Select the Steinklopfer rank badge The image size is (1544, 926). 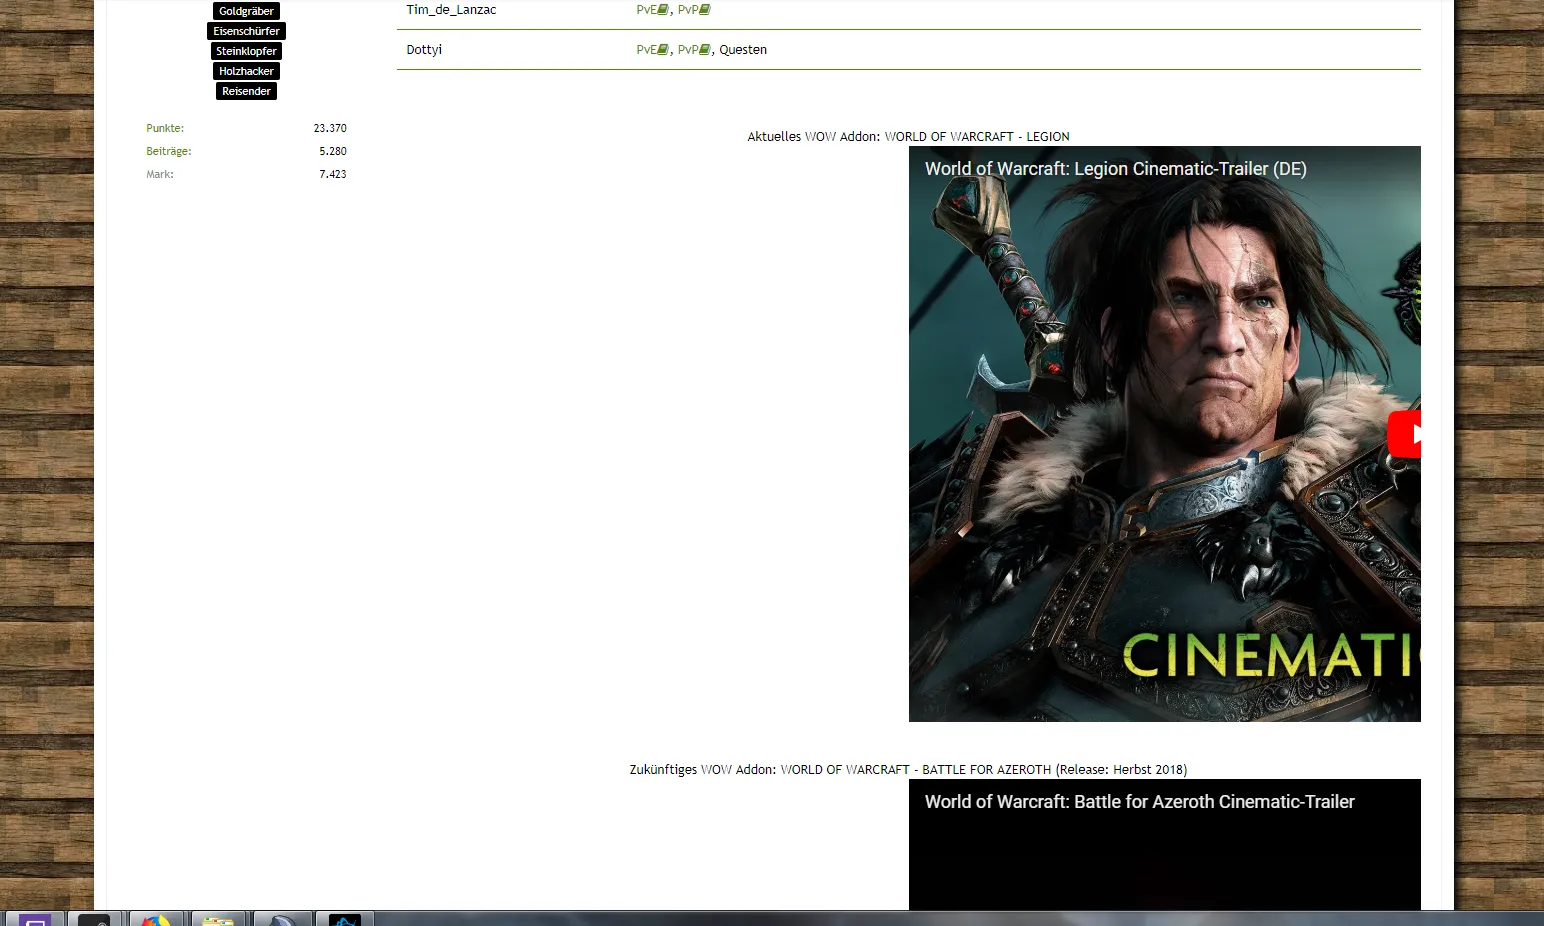tap(246, 51)
